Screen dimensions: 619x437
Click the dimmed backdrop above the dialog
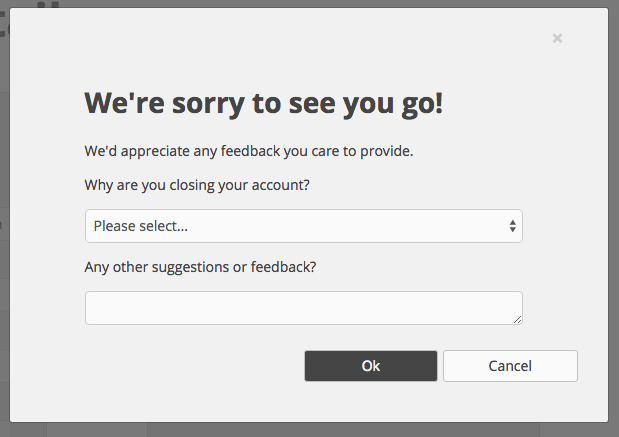click(x=310, y=3)
